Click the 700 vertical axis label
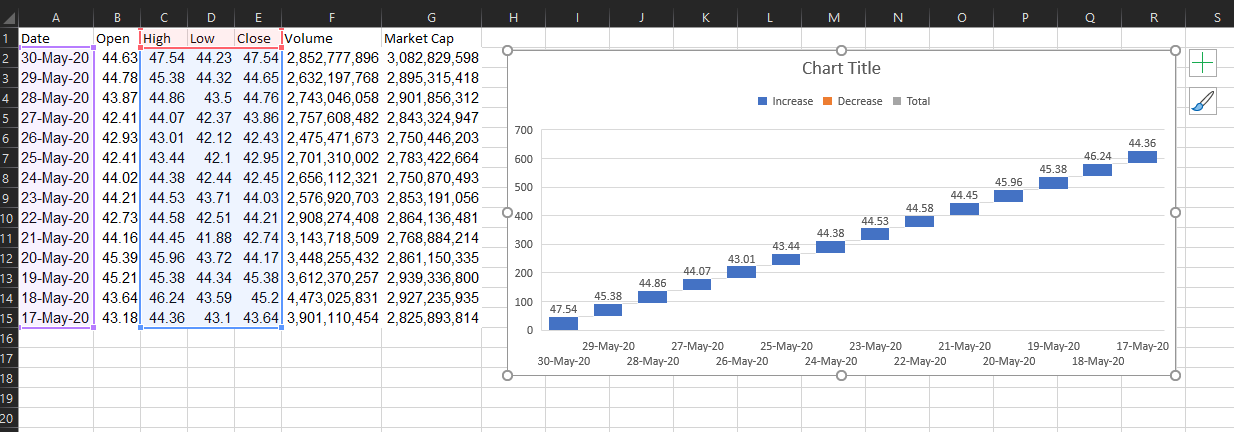This screenshot has width=1234, height=432. (x=525, y=130)
